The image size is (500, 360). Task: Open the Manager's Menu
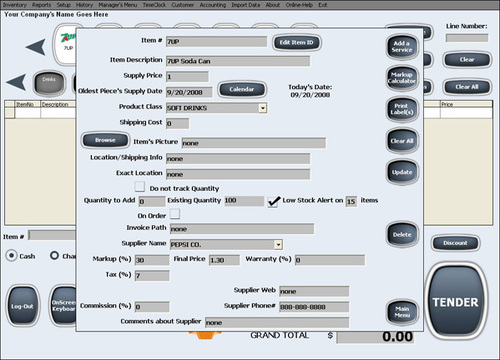pos(118,5)
